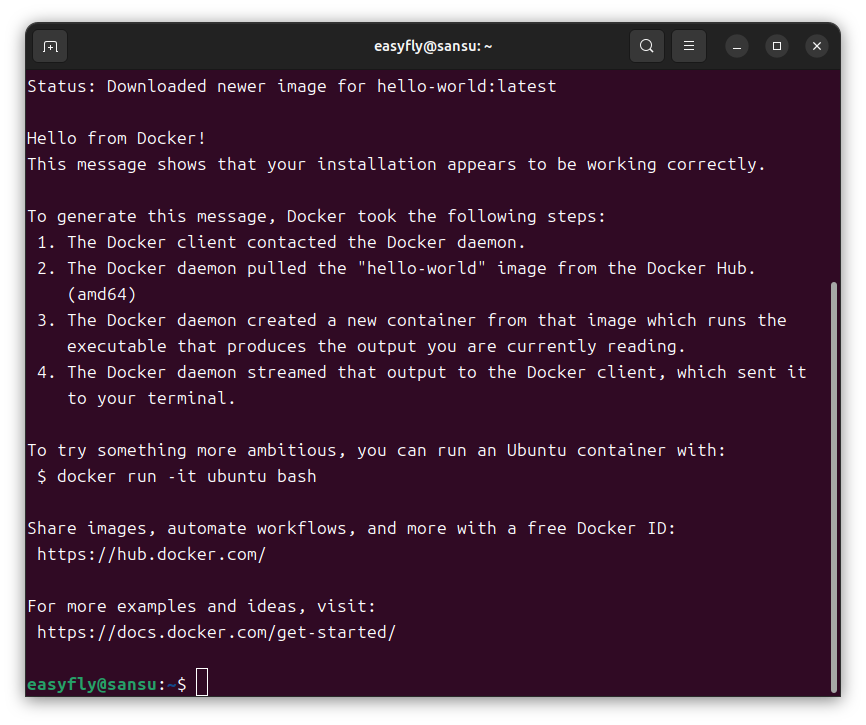866x725 pixels.
Task: Maximize the terminal window
Action: point(777,46)
